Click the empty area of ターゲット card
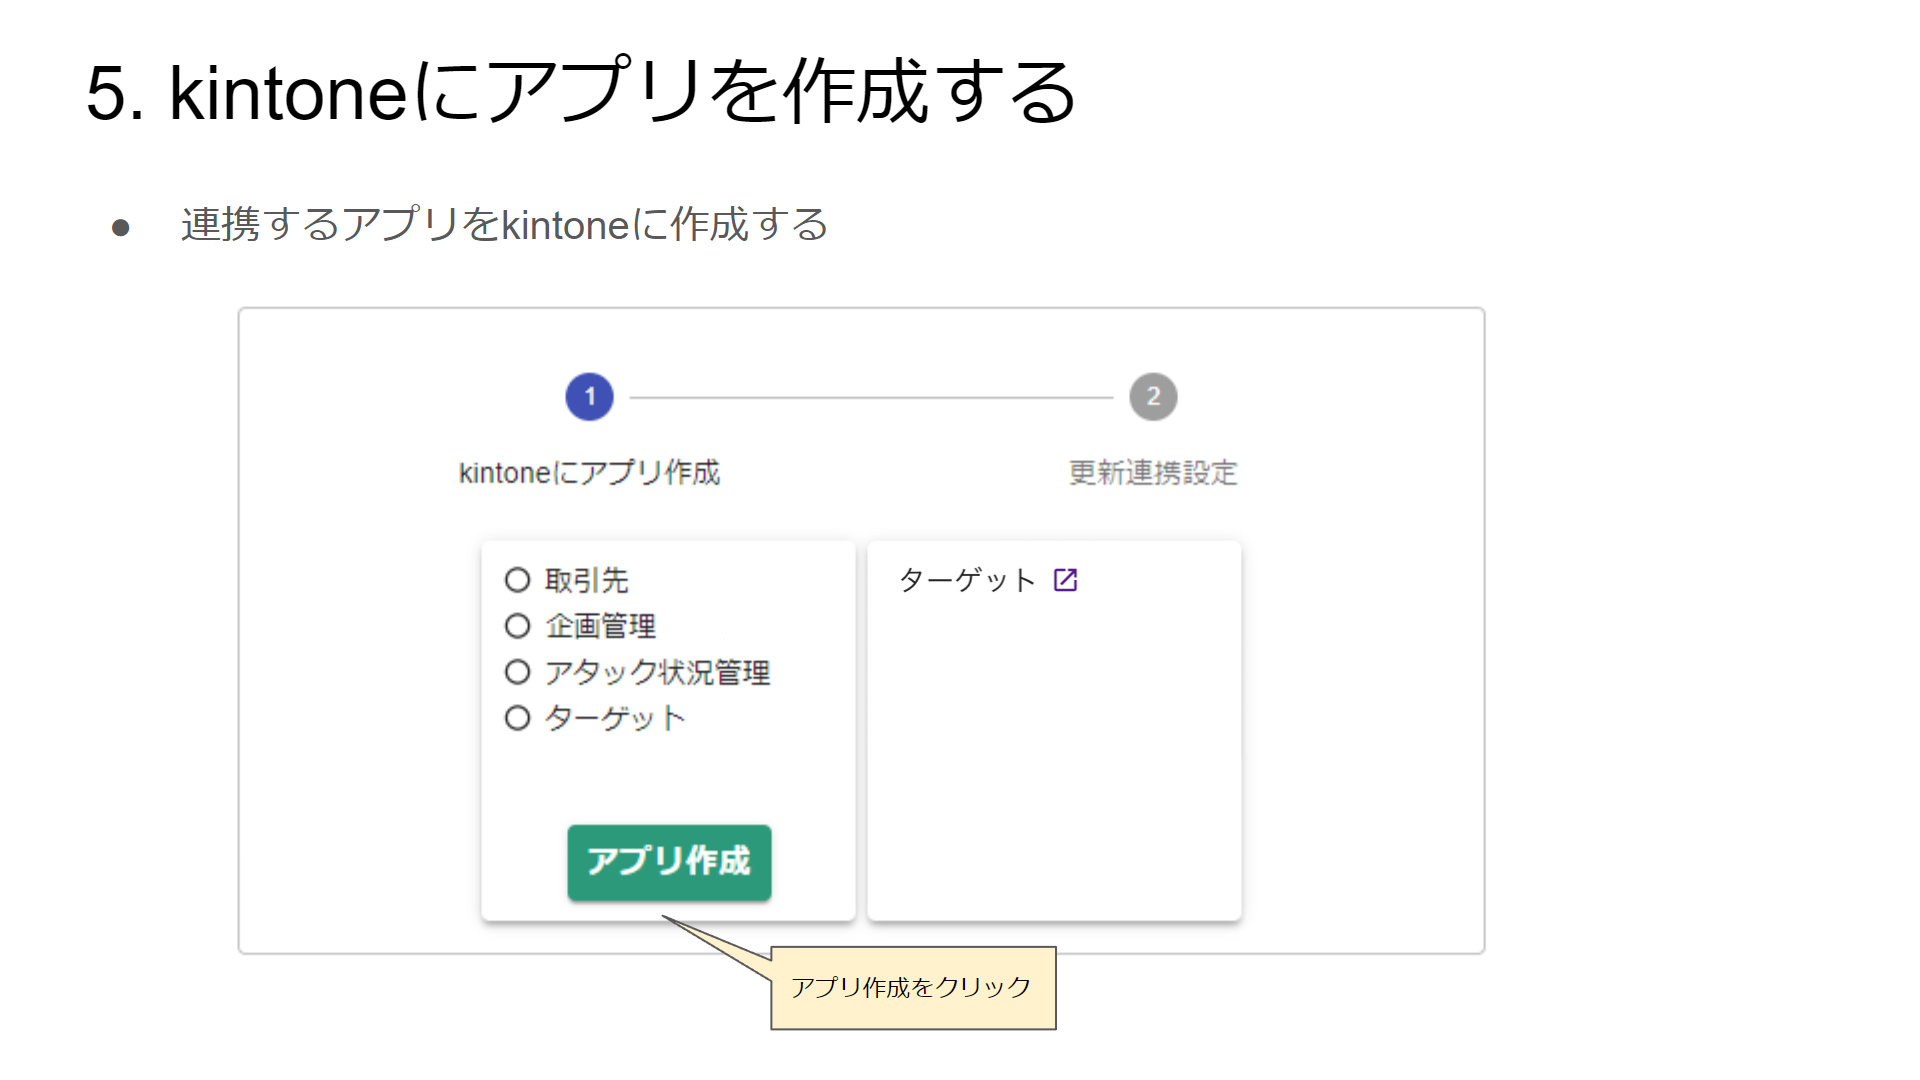This screenshot has height=1080, width=1920. 1054,760
